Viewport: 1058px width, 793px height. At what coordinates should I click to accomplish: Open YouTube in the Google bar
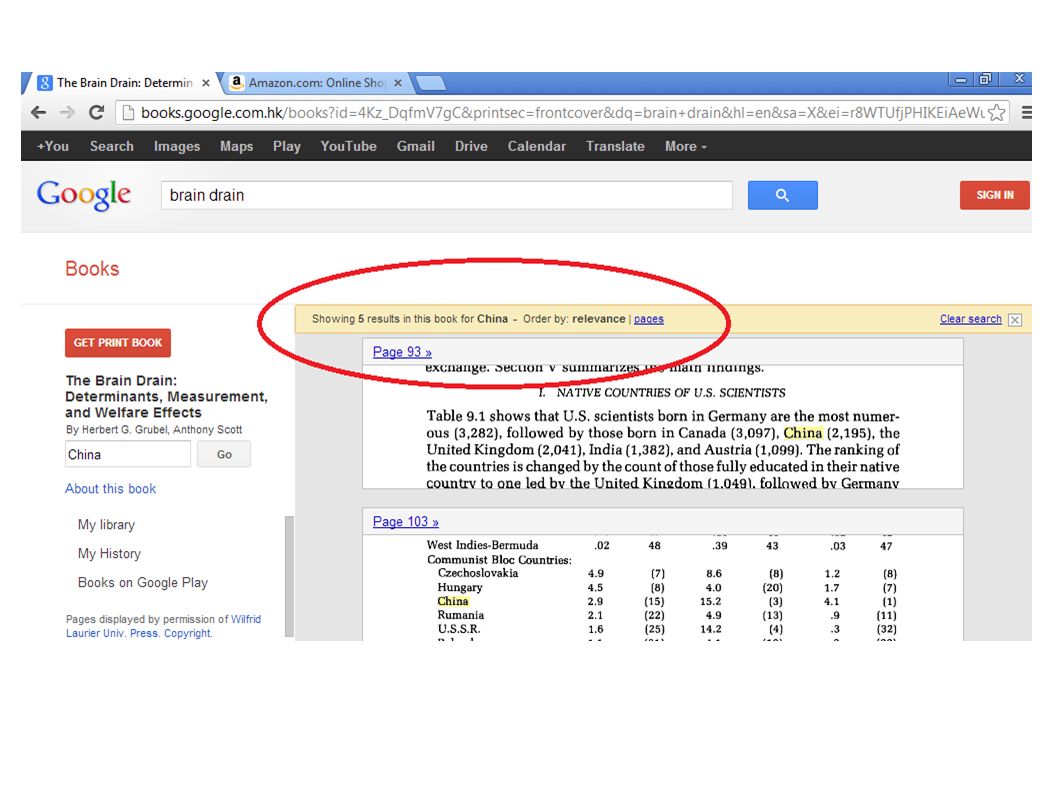point(348,146)
